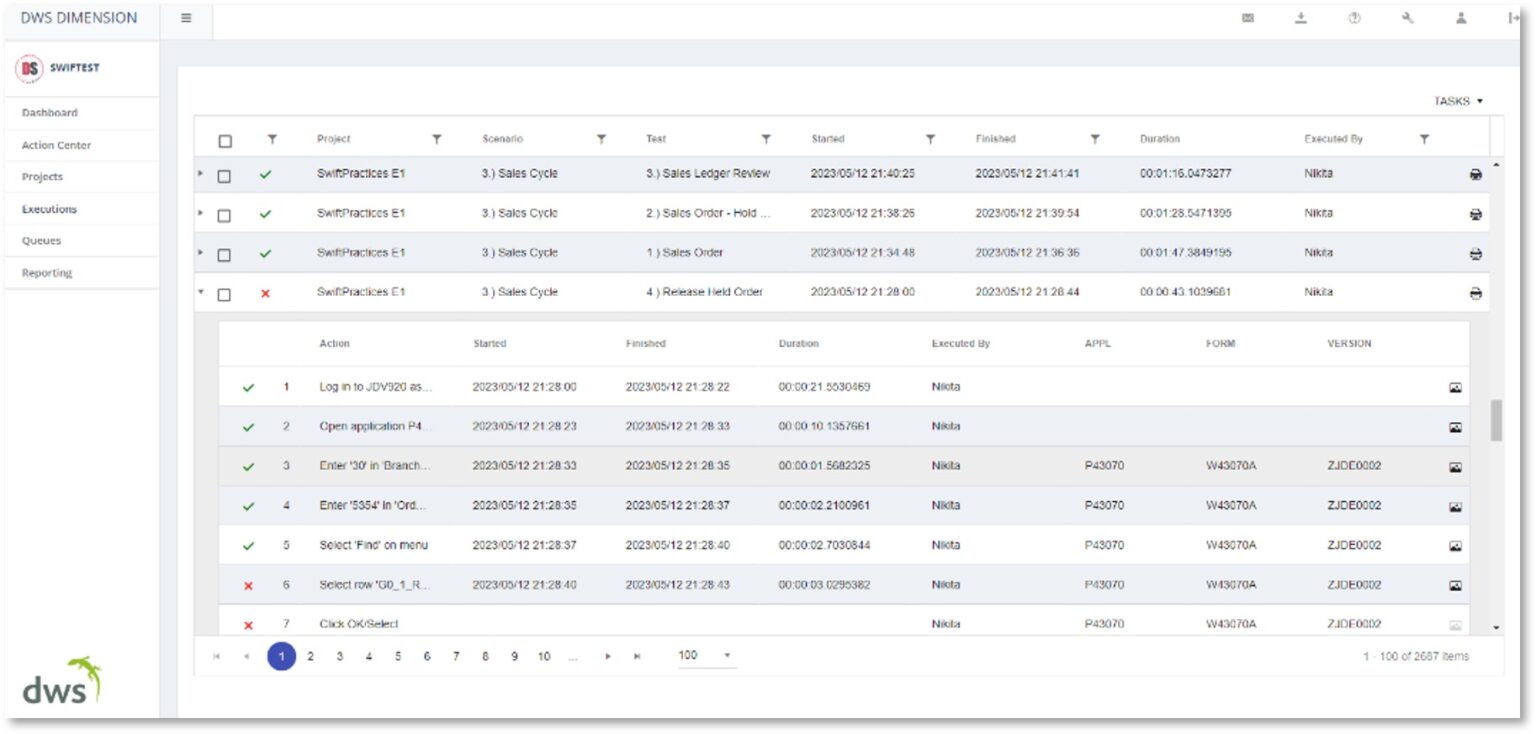Open the user profile icon
Image resolution: width=1536 pixels, height=734 pixels.
1461,18
